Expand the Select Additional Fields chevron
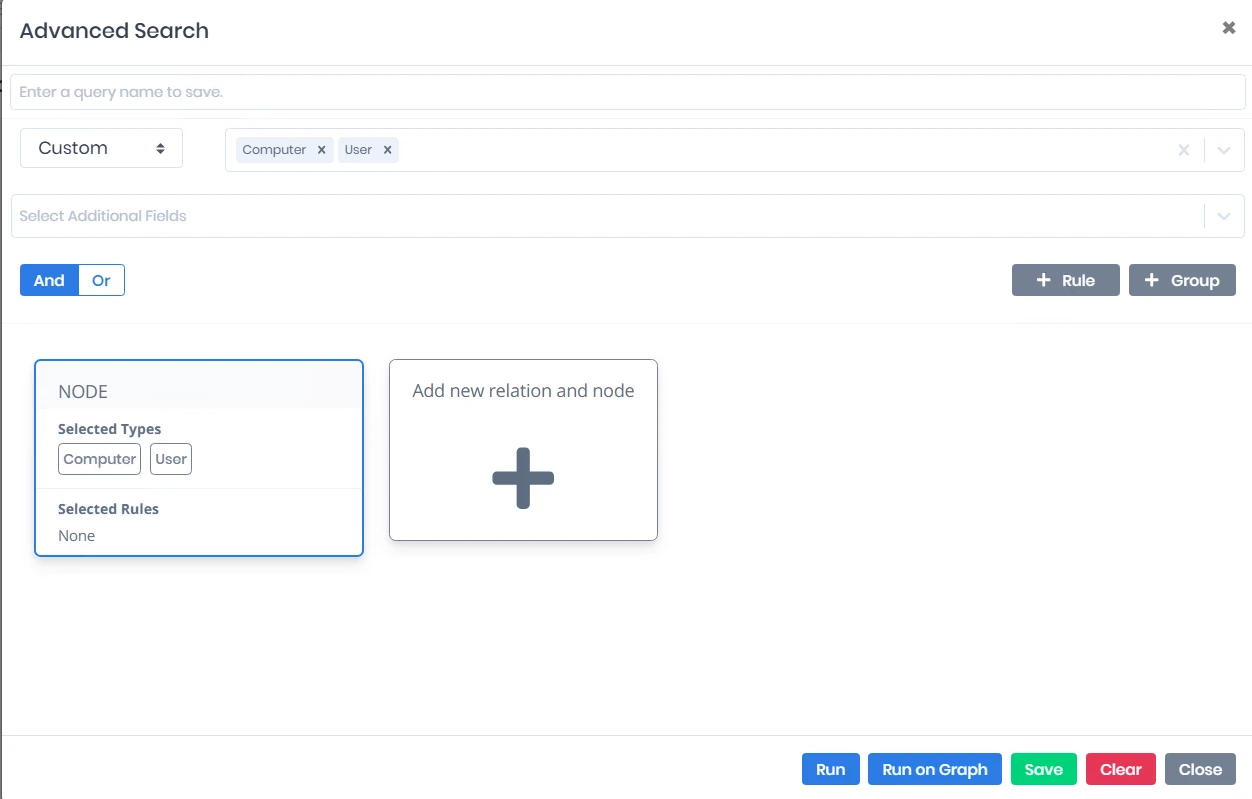1252x799 pixels. (x=1224, y=216)
